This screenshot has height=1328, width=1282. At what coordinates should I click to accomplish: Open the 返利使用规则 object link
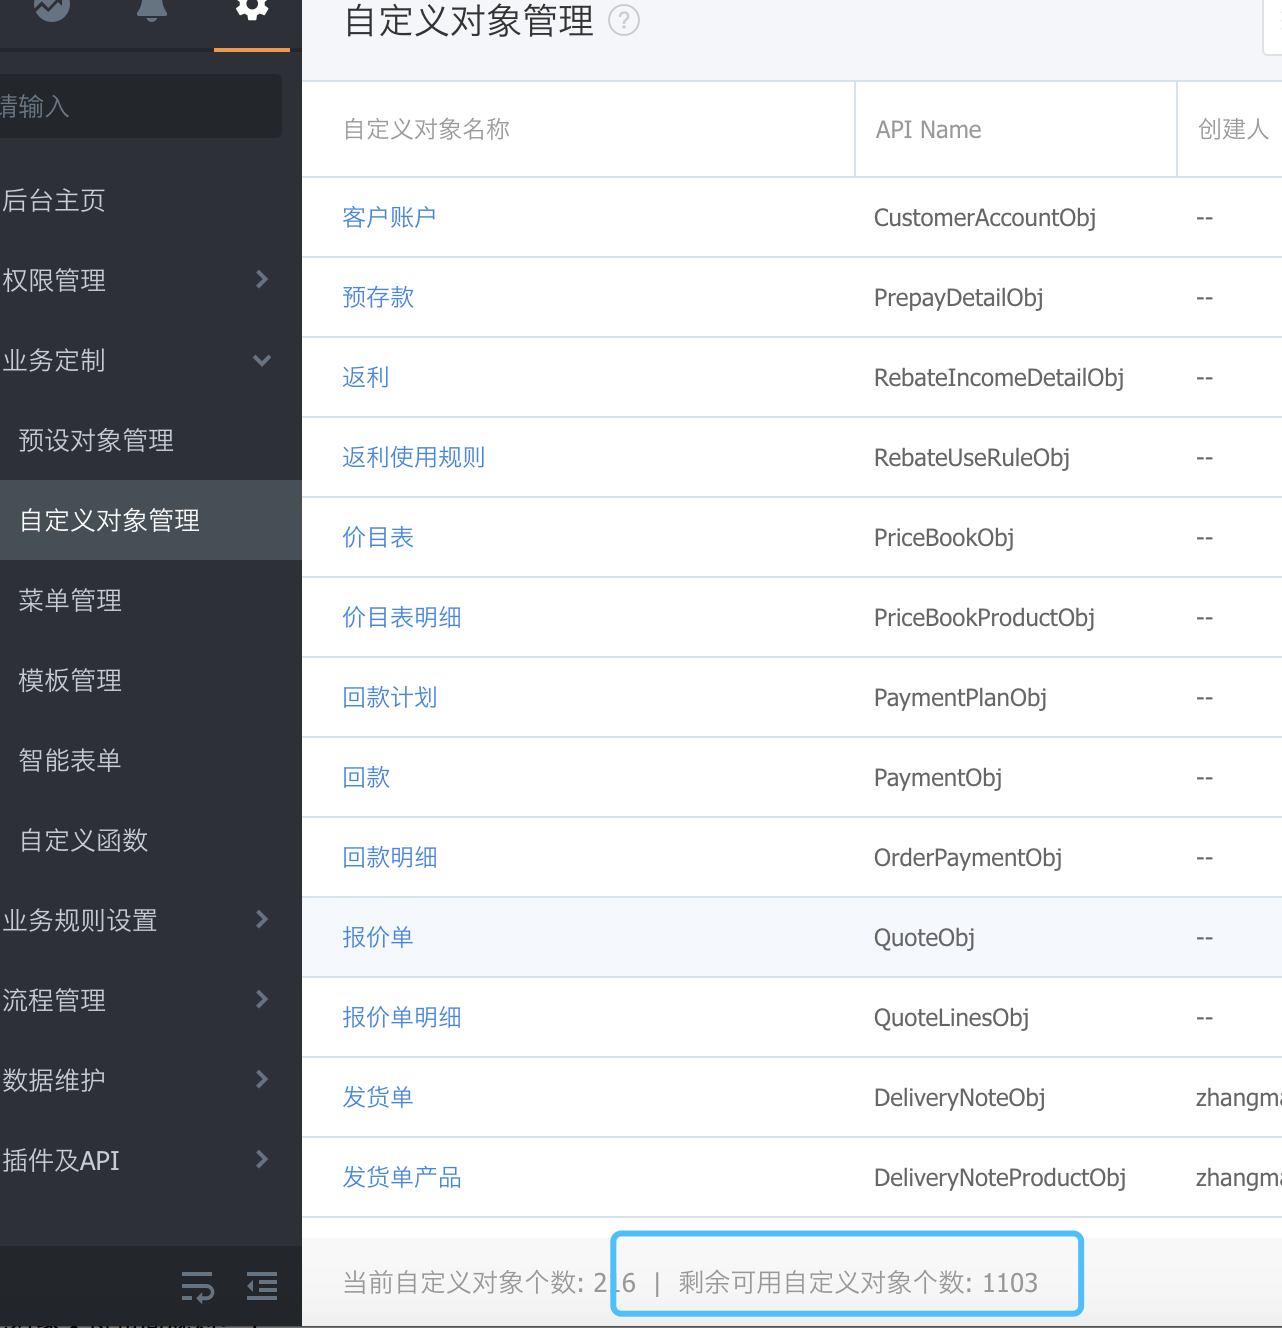click(x=413, y=457)
